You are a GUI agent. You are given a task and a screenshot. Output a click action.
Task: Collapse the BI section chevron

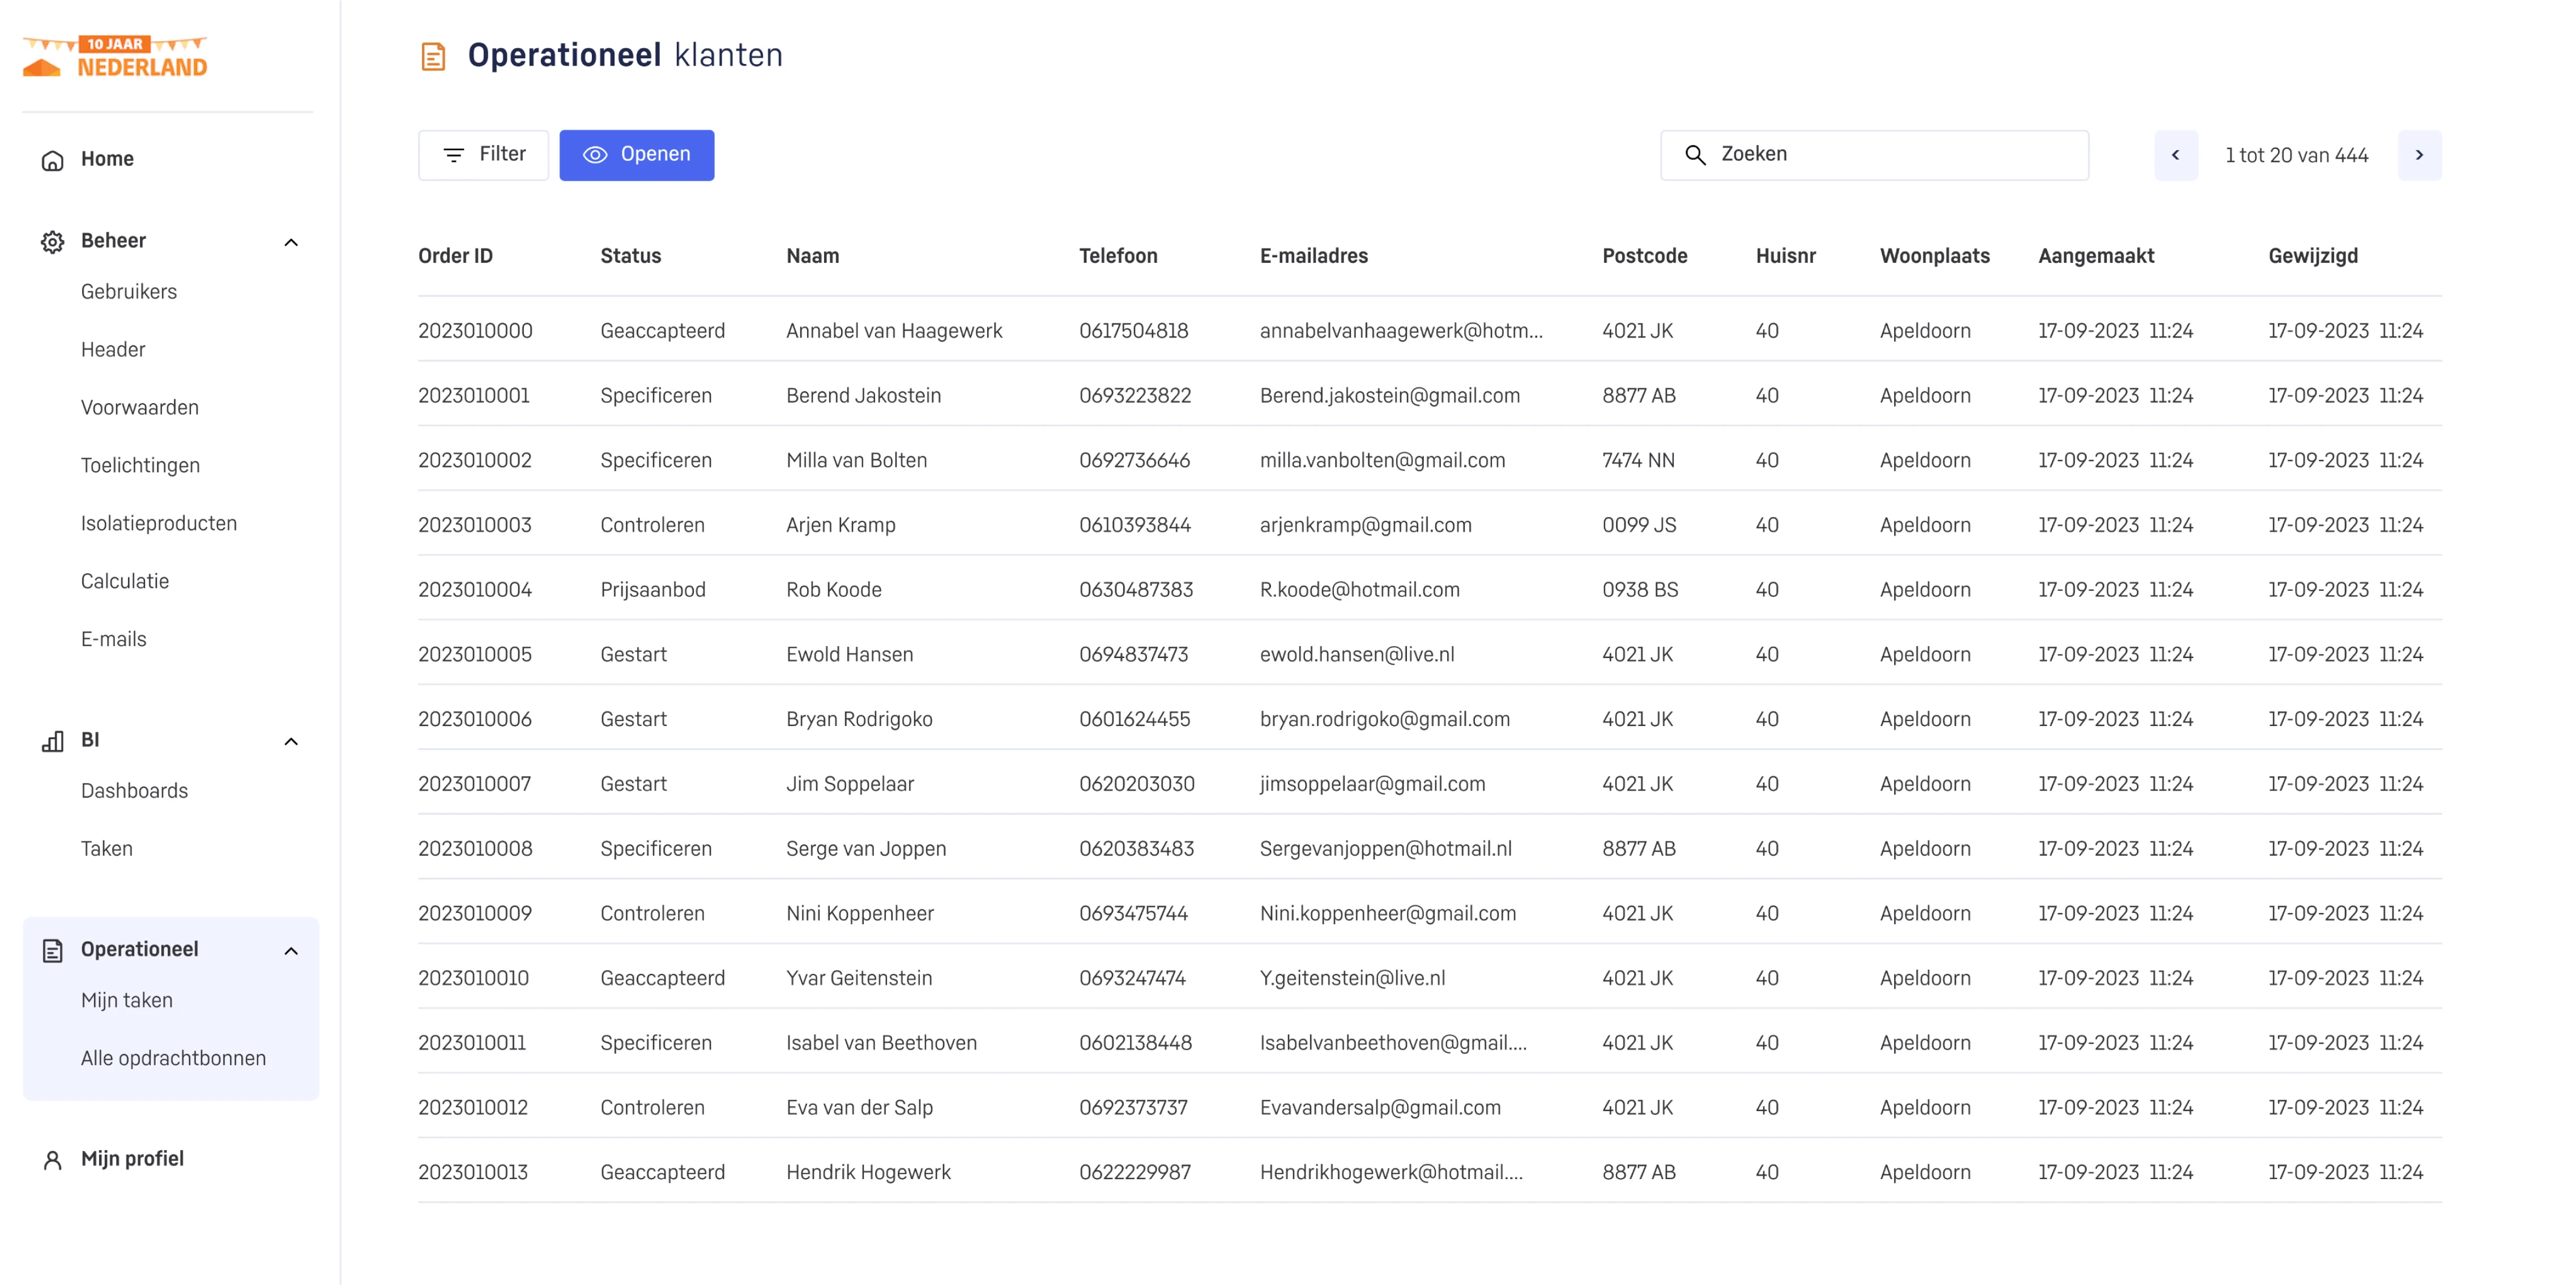coord(291,741)
